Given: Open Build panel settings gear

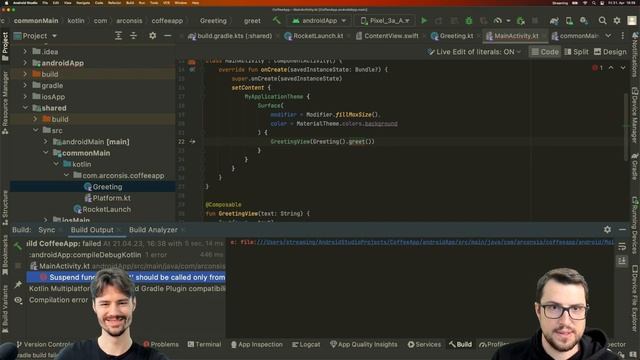Looking at the screenshot, I should 607,230.
